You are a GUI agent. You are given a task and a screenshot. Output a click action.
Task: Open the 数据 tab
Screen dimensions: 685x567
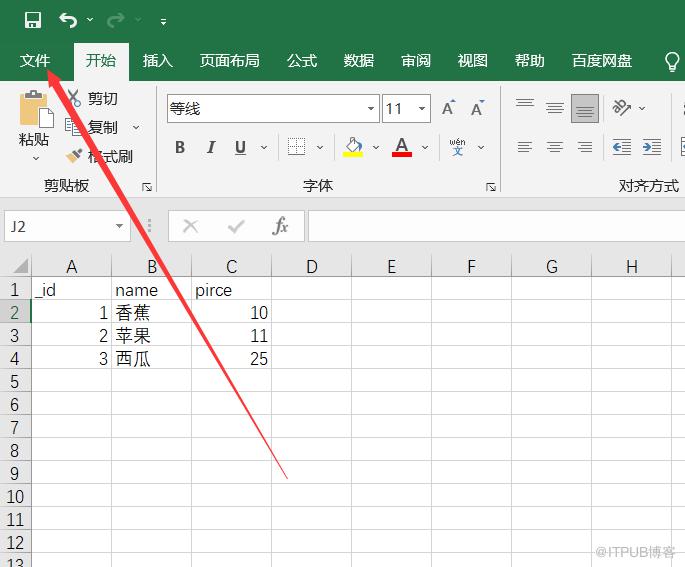(359, 60)
